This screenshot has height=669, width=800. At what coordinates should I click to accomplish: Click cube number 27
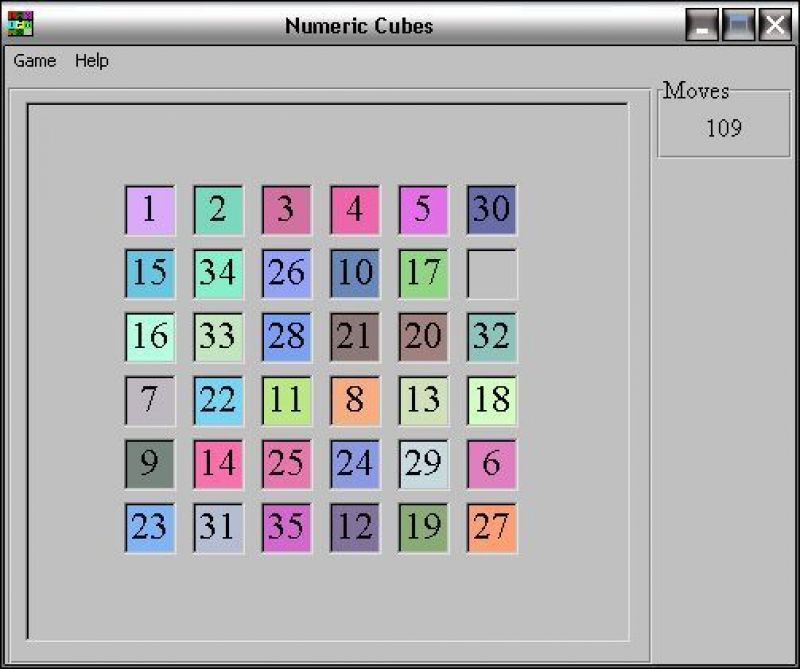coord(492,529)
